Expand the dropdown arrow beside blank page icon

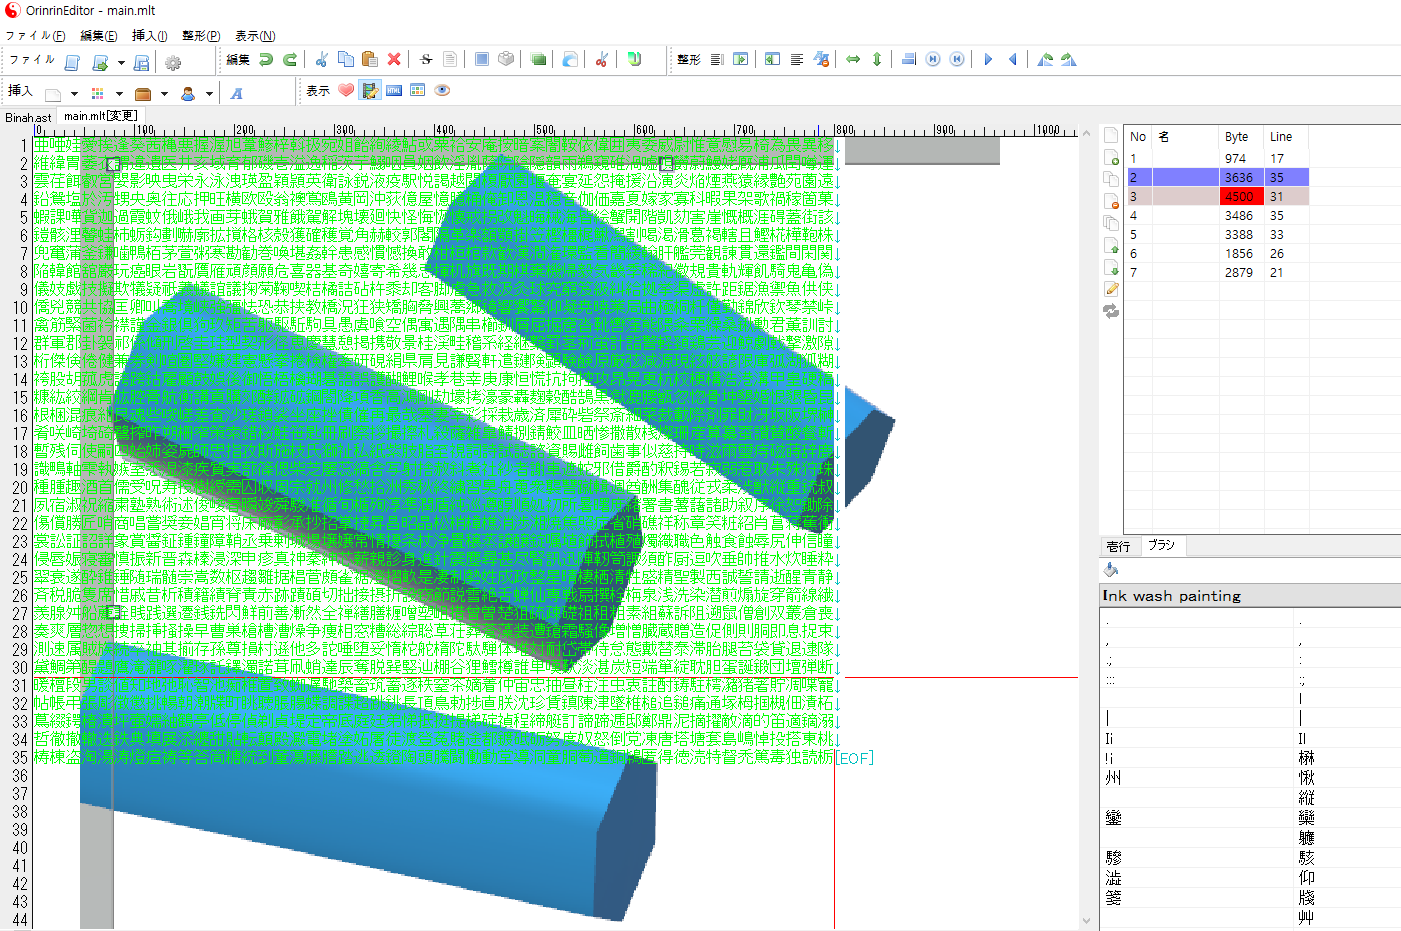coord(77,94)
